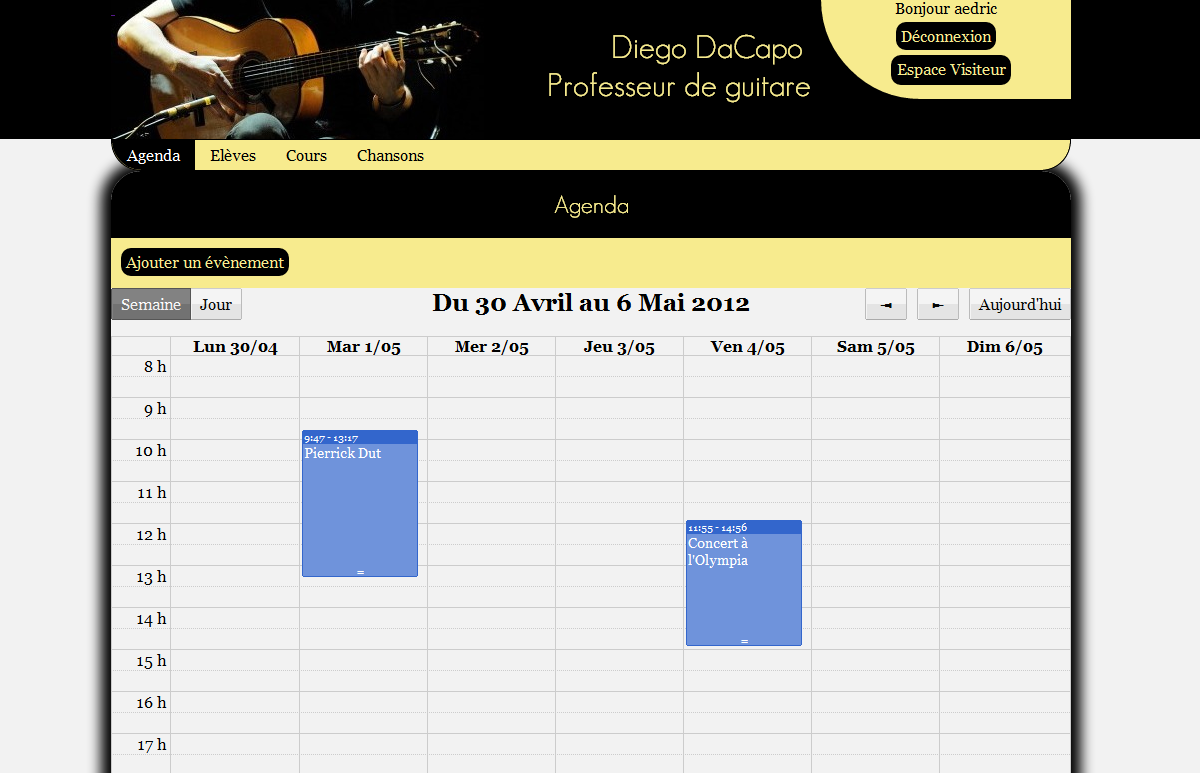Switch calendar to Semaine view
1200x773 pixels.
coord(150,305)
